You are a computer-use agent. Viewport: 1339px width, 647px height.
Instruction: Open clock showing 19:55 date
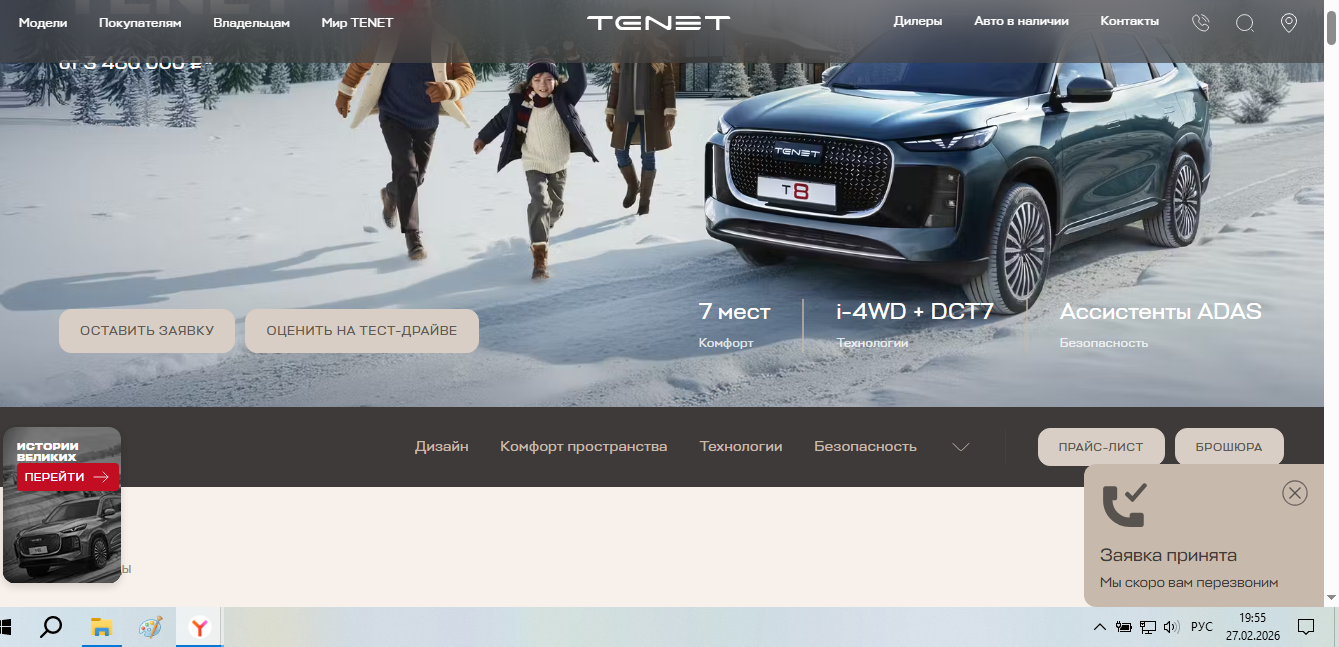[1253, 627]
